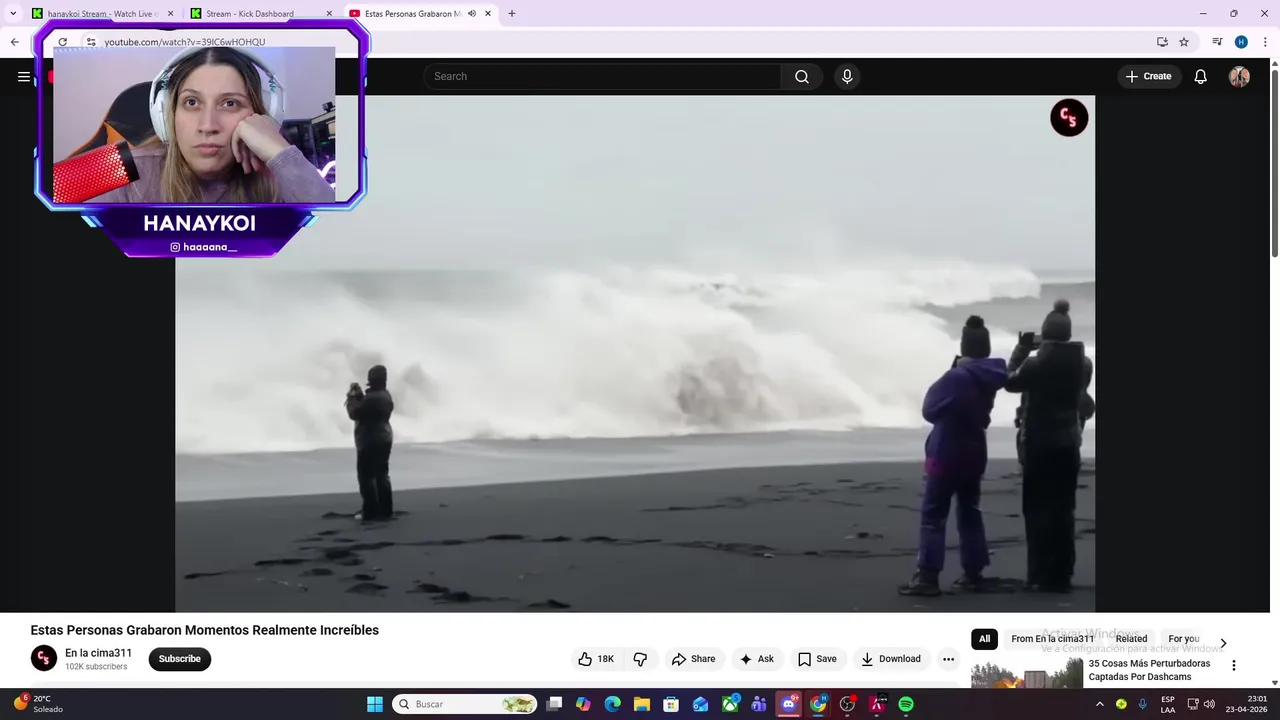Open Windows Start menu

[375, 704]
